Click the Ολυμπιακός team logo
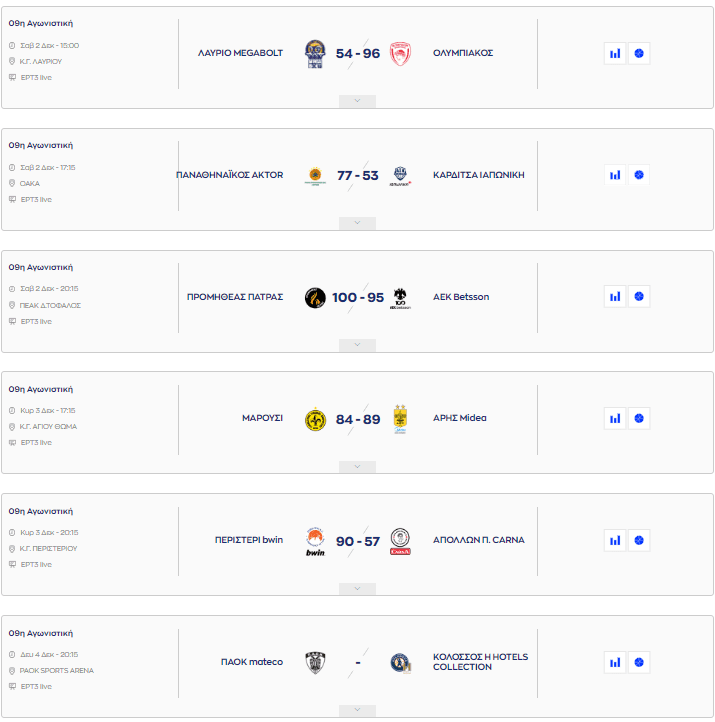This screenshot has width=715, height=722. tap(400, 53)
